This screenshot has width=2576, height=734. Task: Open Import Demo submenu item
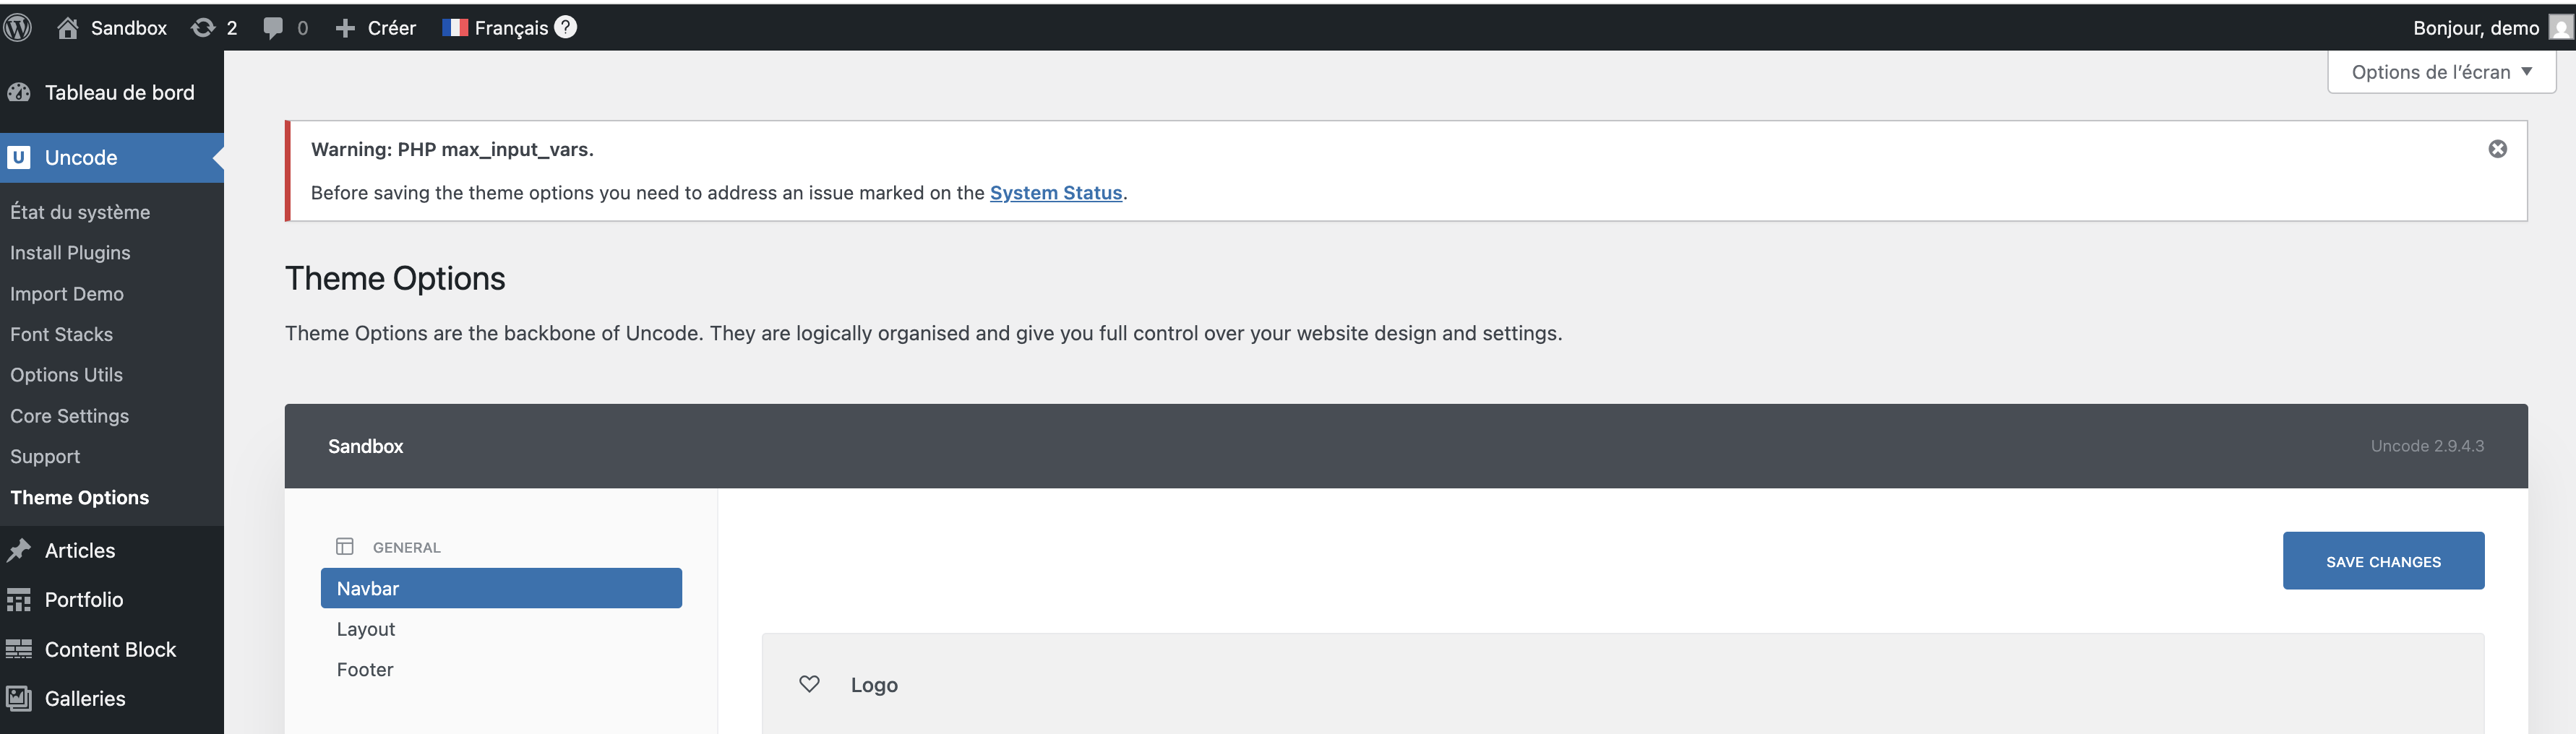(67, 294)
